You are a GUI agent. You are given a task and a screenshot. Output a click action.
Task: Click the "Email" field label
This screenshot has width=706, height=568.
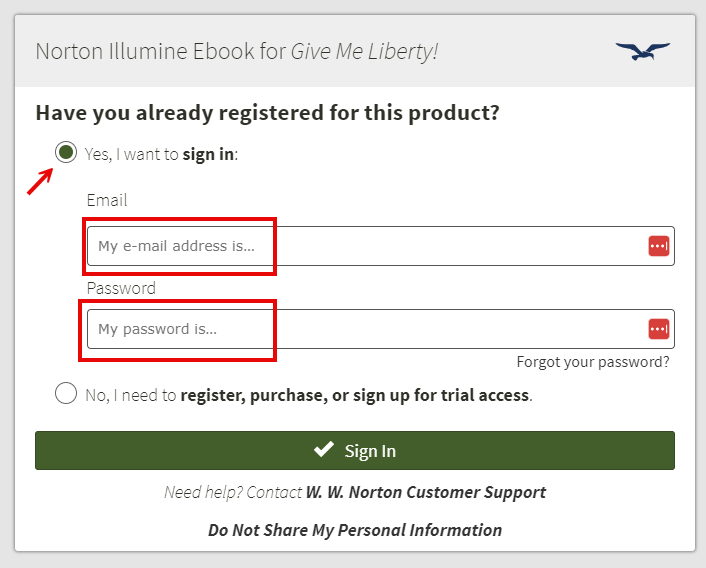click(107, 200)
